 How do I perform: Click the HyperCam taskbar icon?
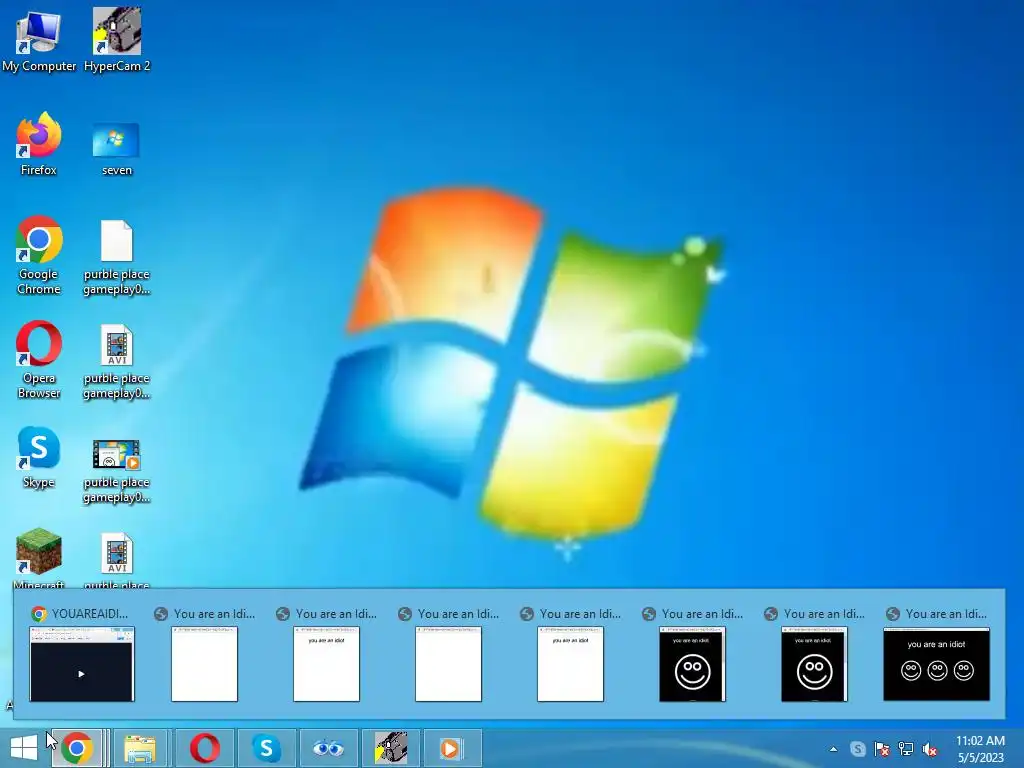point(391,748)
